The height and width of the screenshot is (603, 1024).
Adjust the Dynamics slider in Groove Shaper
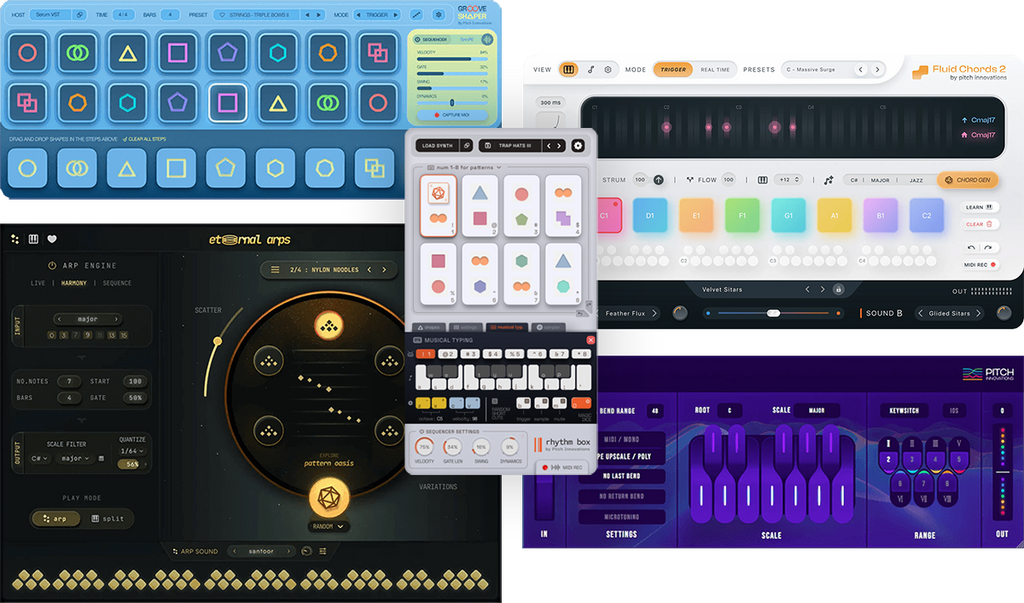click(x=452, y=103)
